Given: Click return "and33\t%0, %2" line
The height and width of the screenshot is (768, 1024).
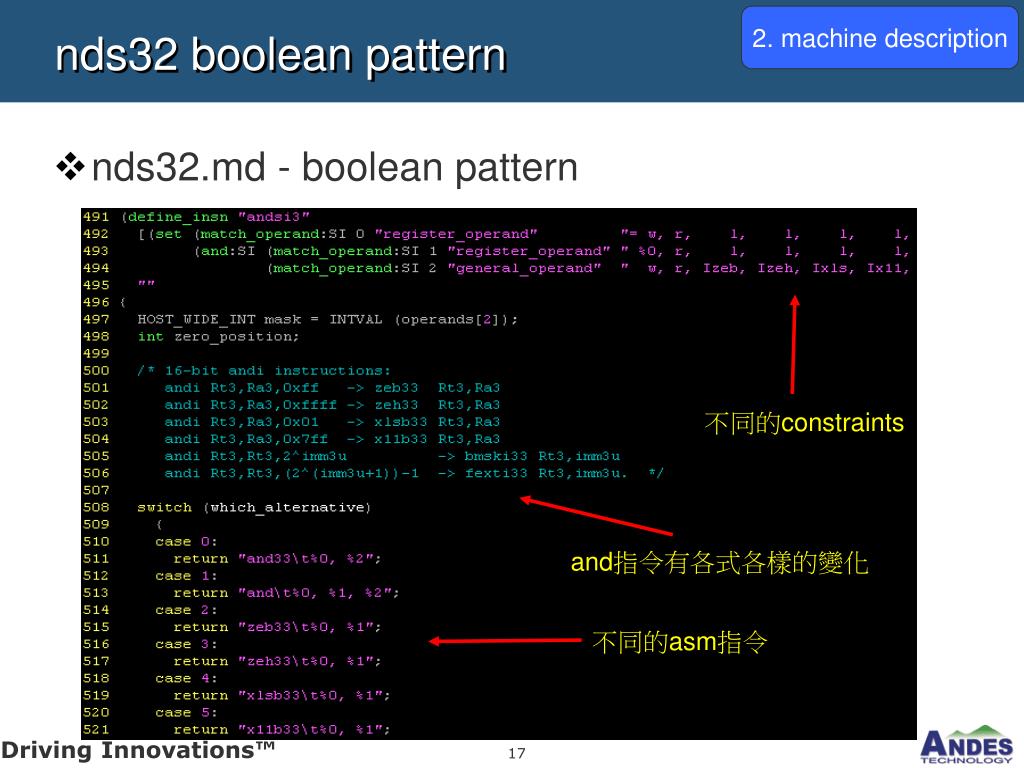Looking at the screenshot, I should 278,558.
